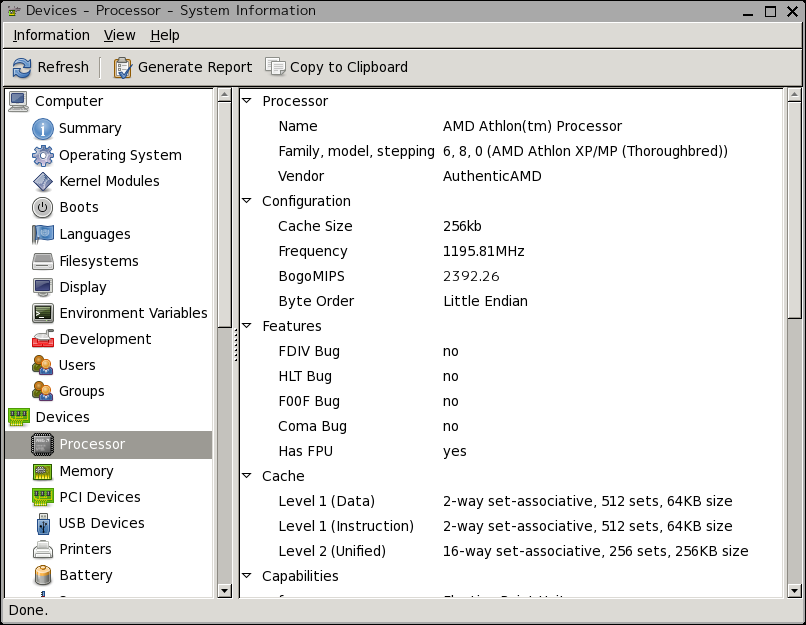Collapse the Capabilities section
Viewport: 806px width, 625px height.
click(x=247, y=575)
